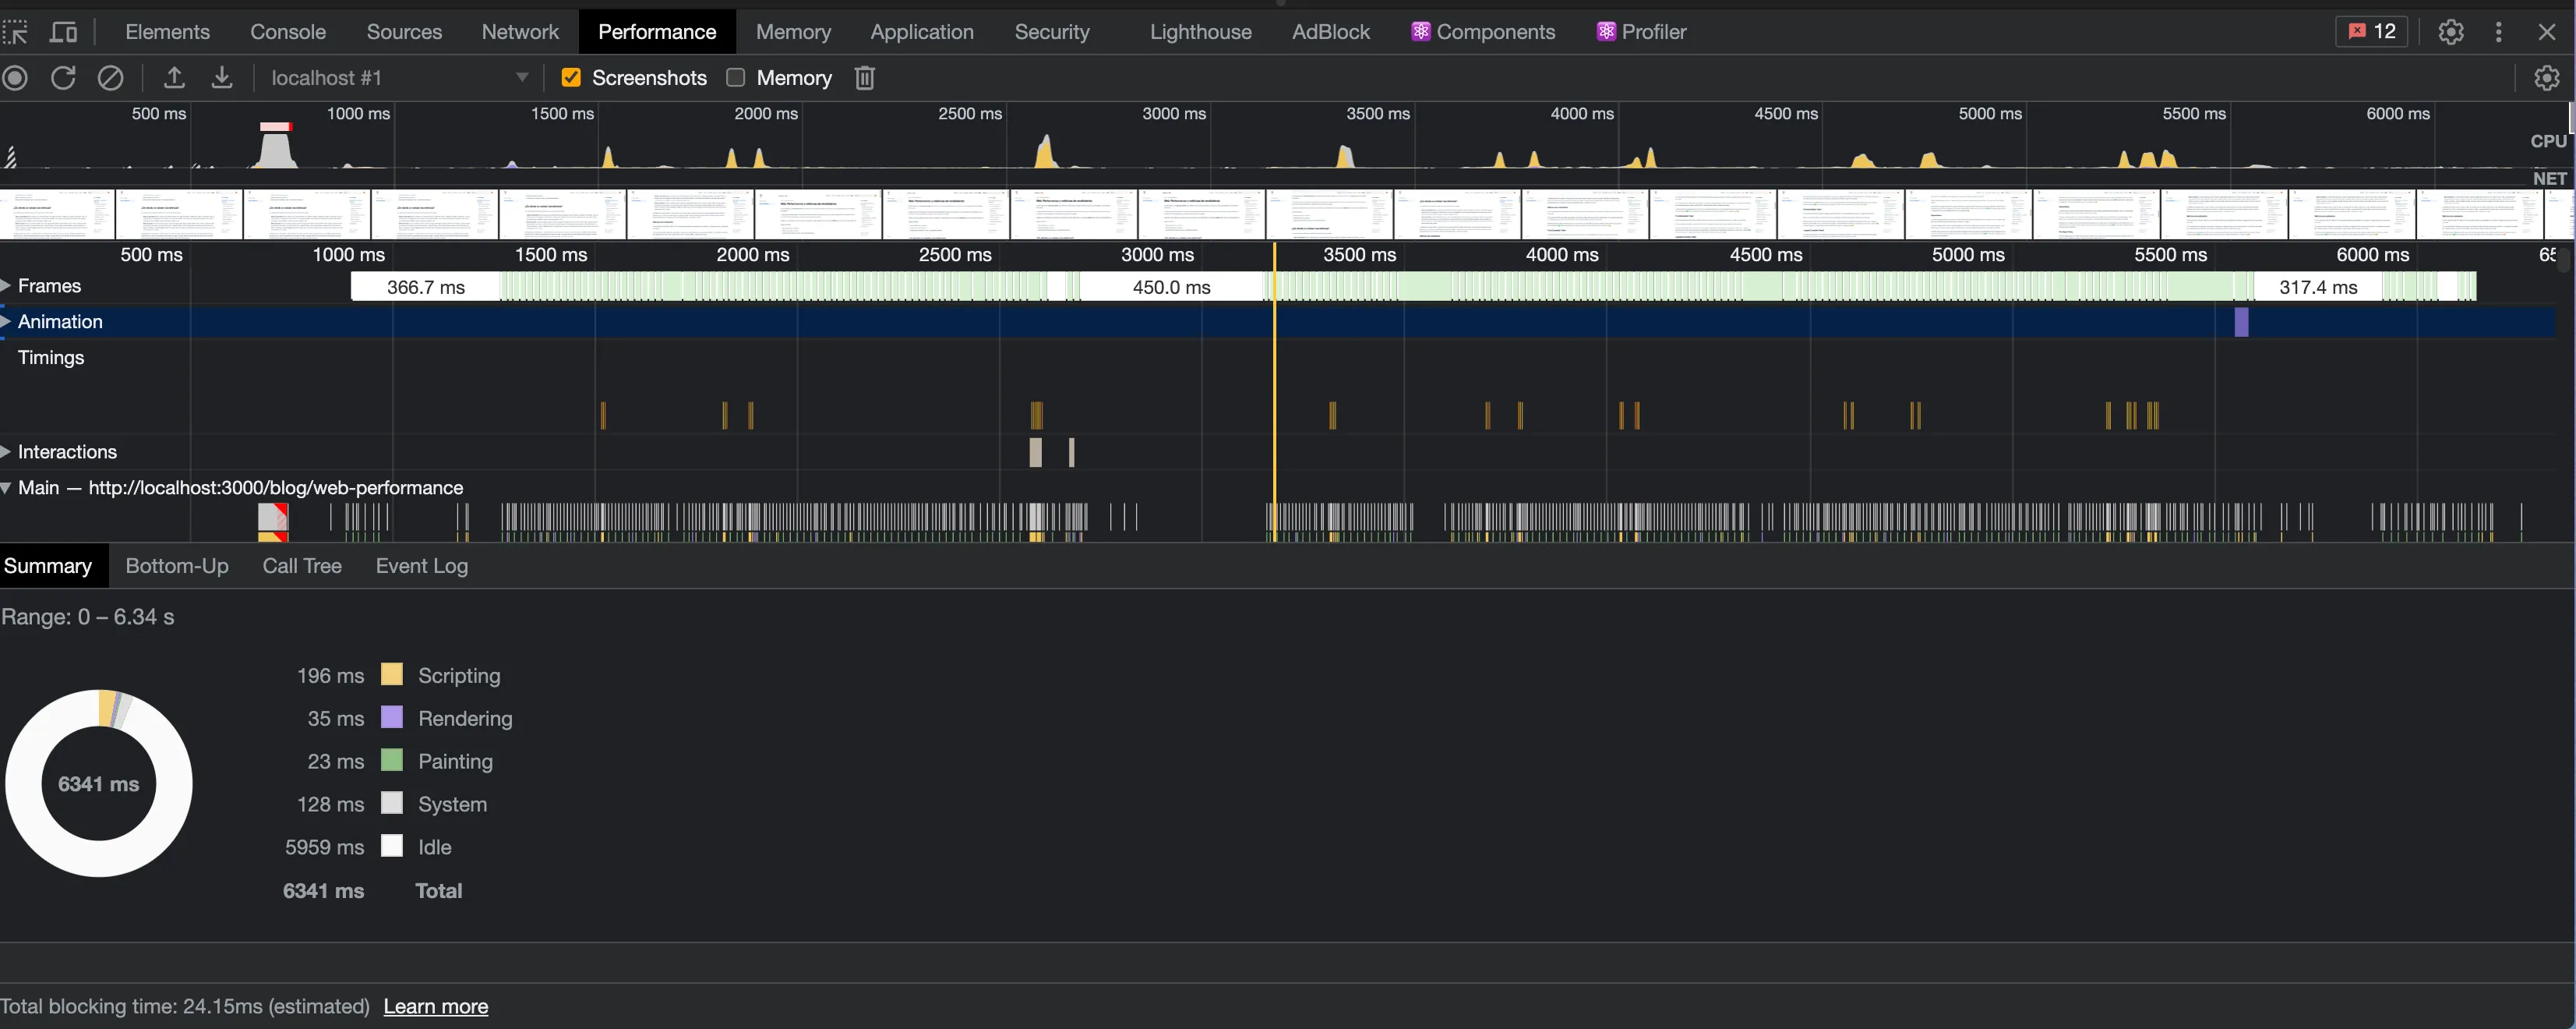Open the Memory panel tab

click(x=793, y=32)
